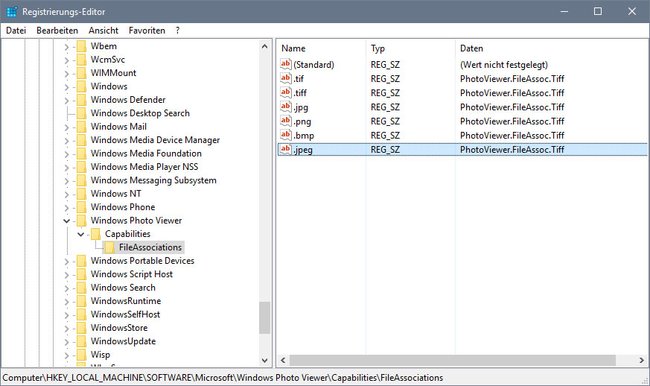The width and height of the screenshot is (650, 386).
Task: Click the folder icon of FileAssociations key
Action: click(110, 247)
